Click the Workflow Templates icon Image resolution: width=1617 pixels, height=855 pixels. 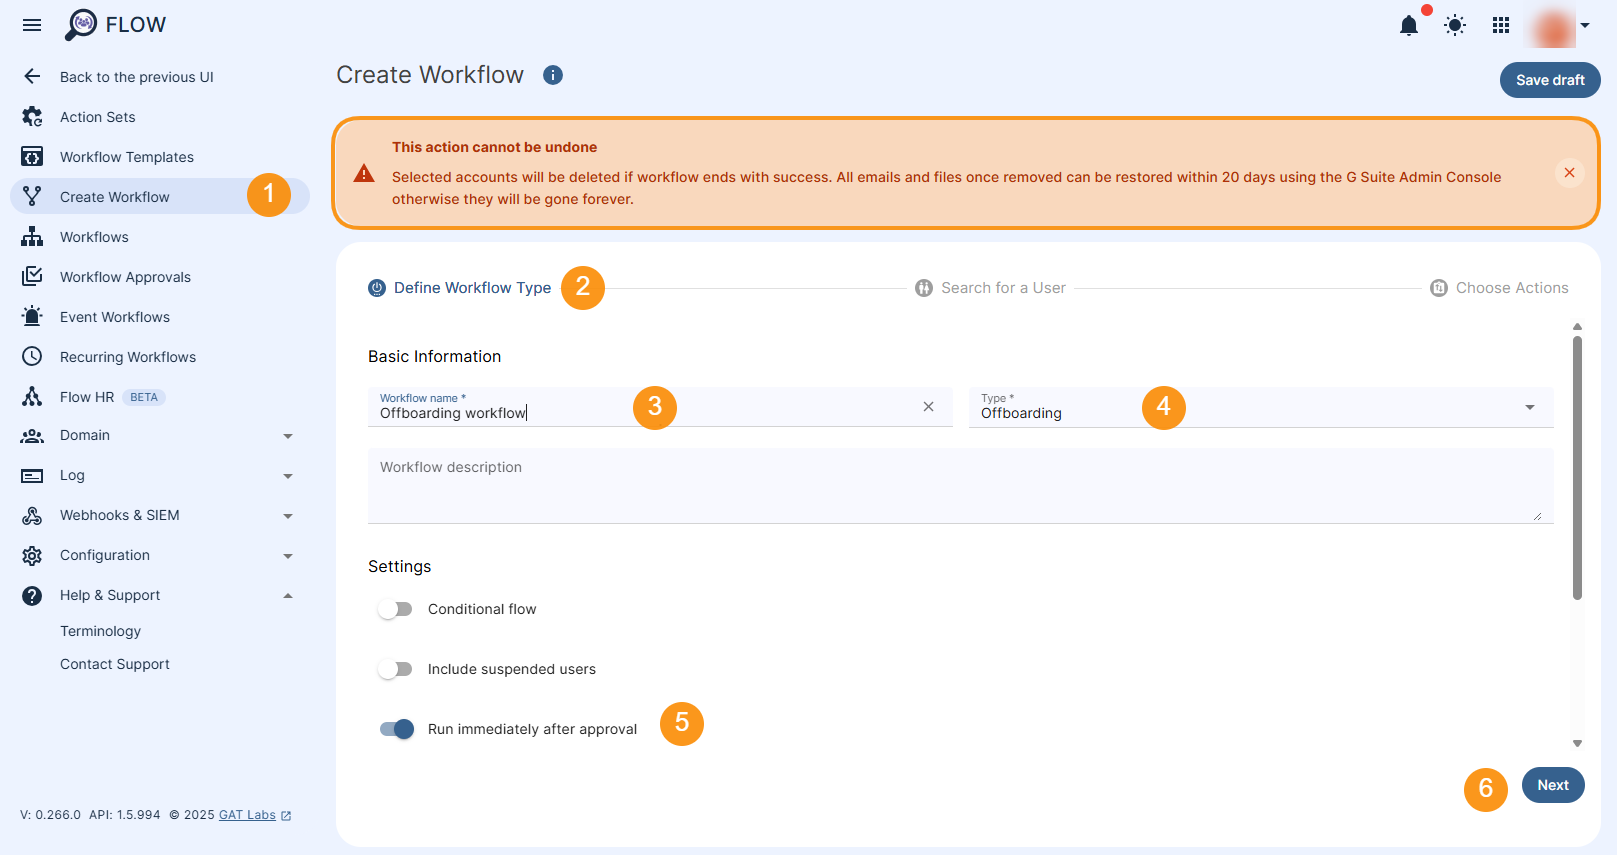(x=32, y=156)
